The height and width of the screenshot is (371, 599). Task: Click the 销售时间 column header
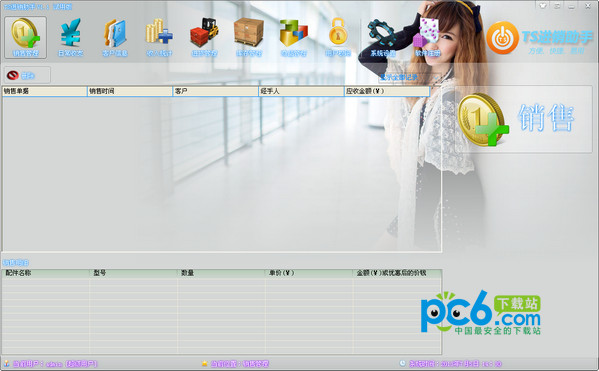(130, 91)
